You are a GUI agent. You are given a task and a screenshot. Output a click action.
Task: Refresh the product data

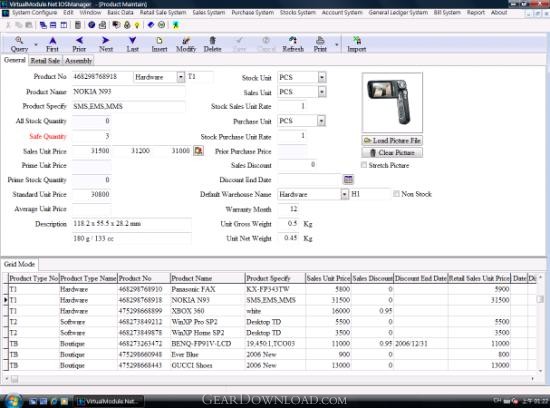[293, 44]
